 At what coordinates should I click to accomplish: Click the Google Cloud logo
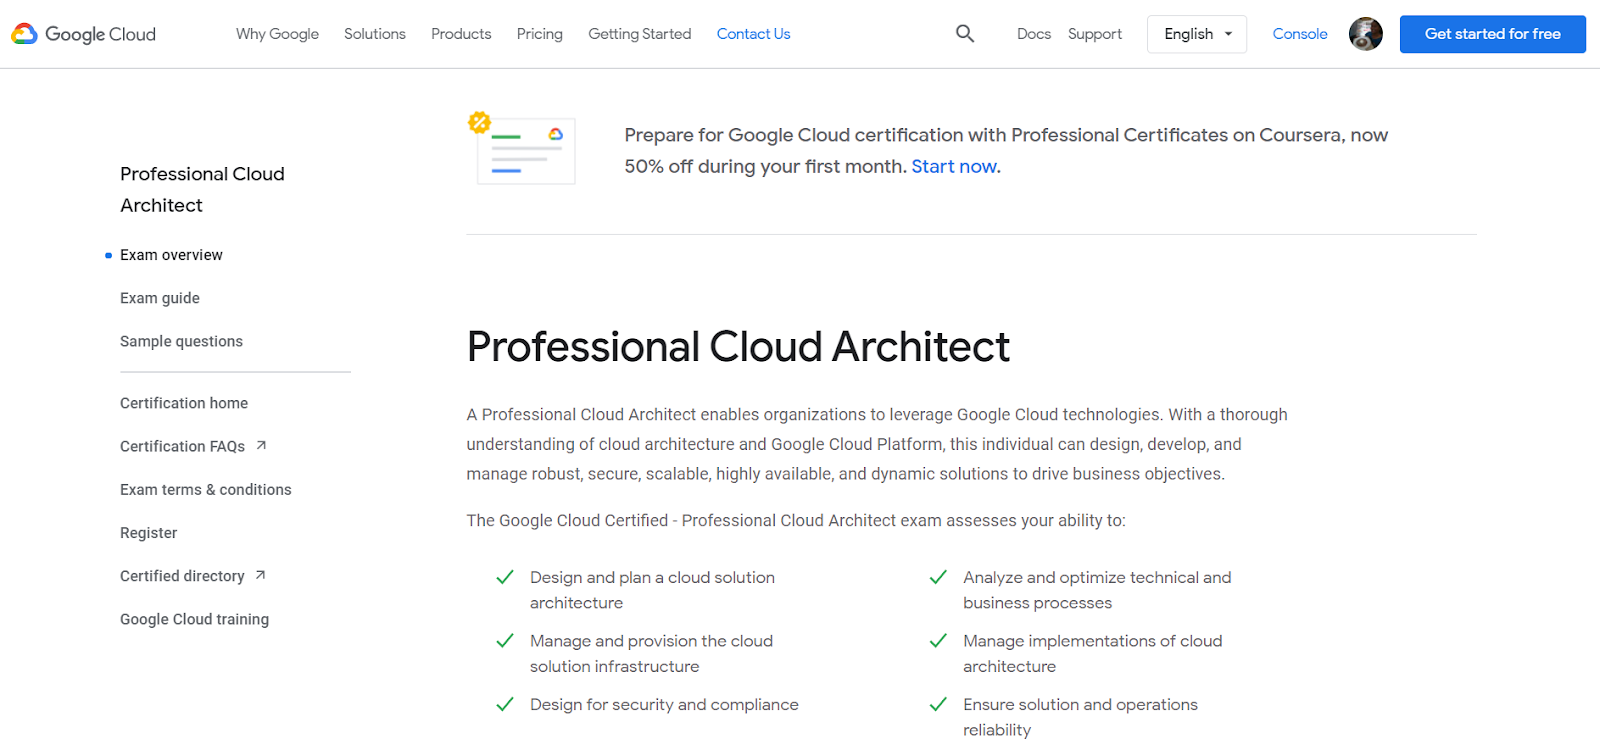[x=84, y=34]
